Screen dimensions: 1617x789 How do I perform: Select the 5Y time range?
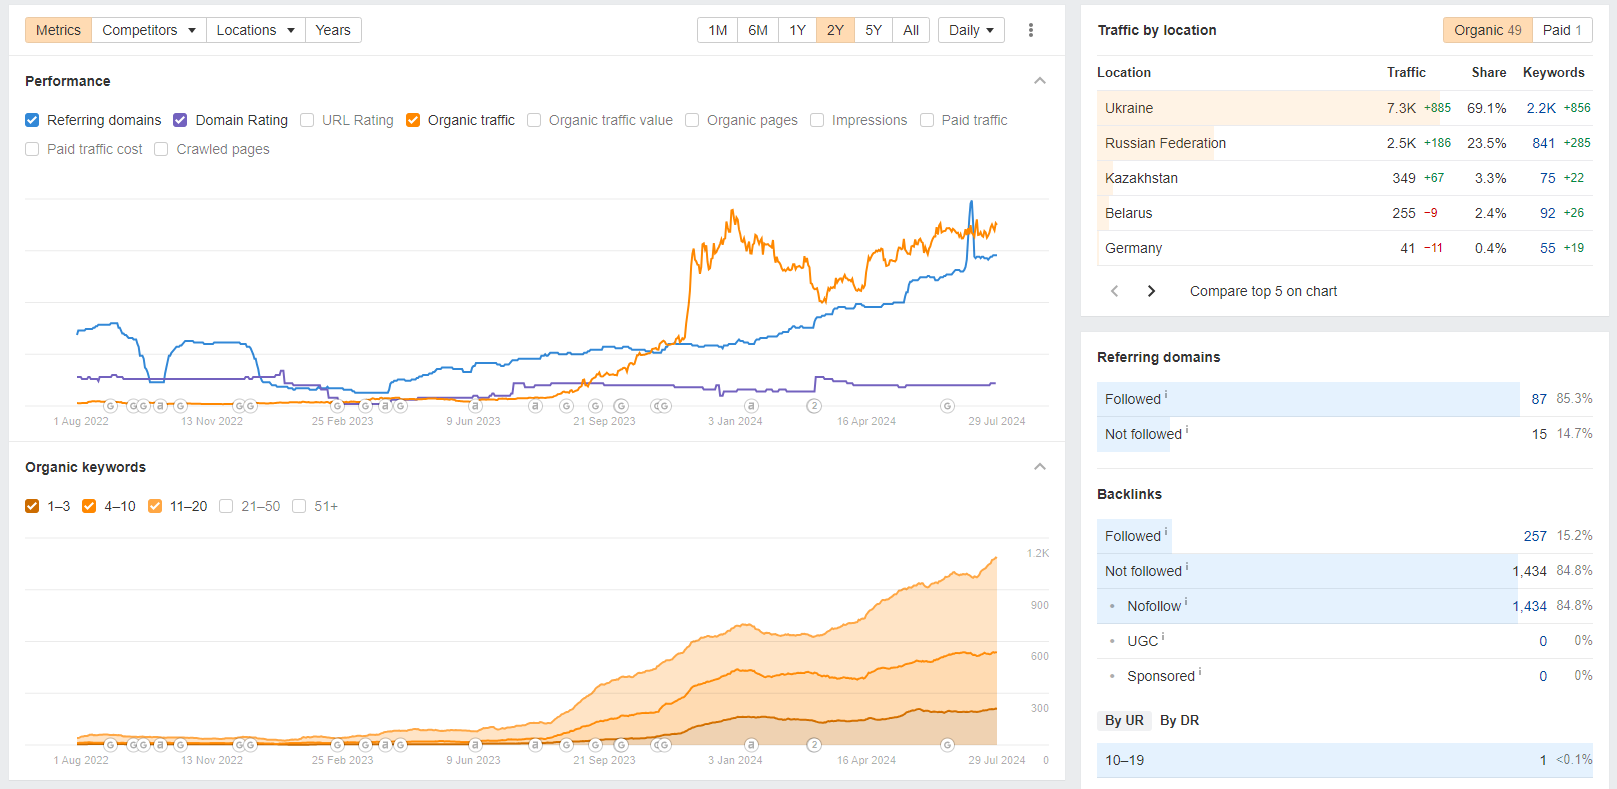click(873, 30)
